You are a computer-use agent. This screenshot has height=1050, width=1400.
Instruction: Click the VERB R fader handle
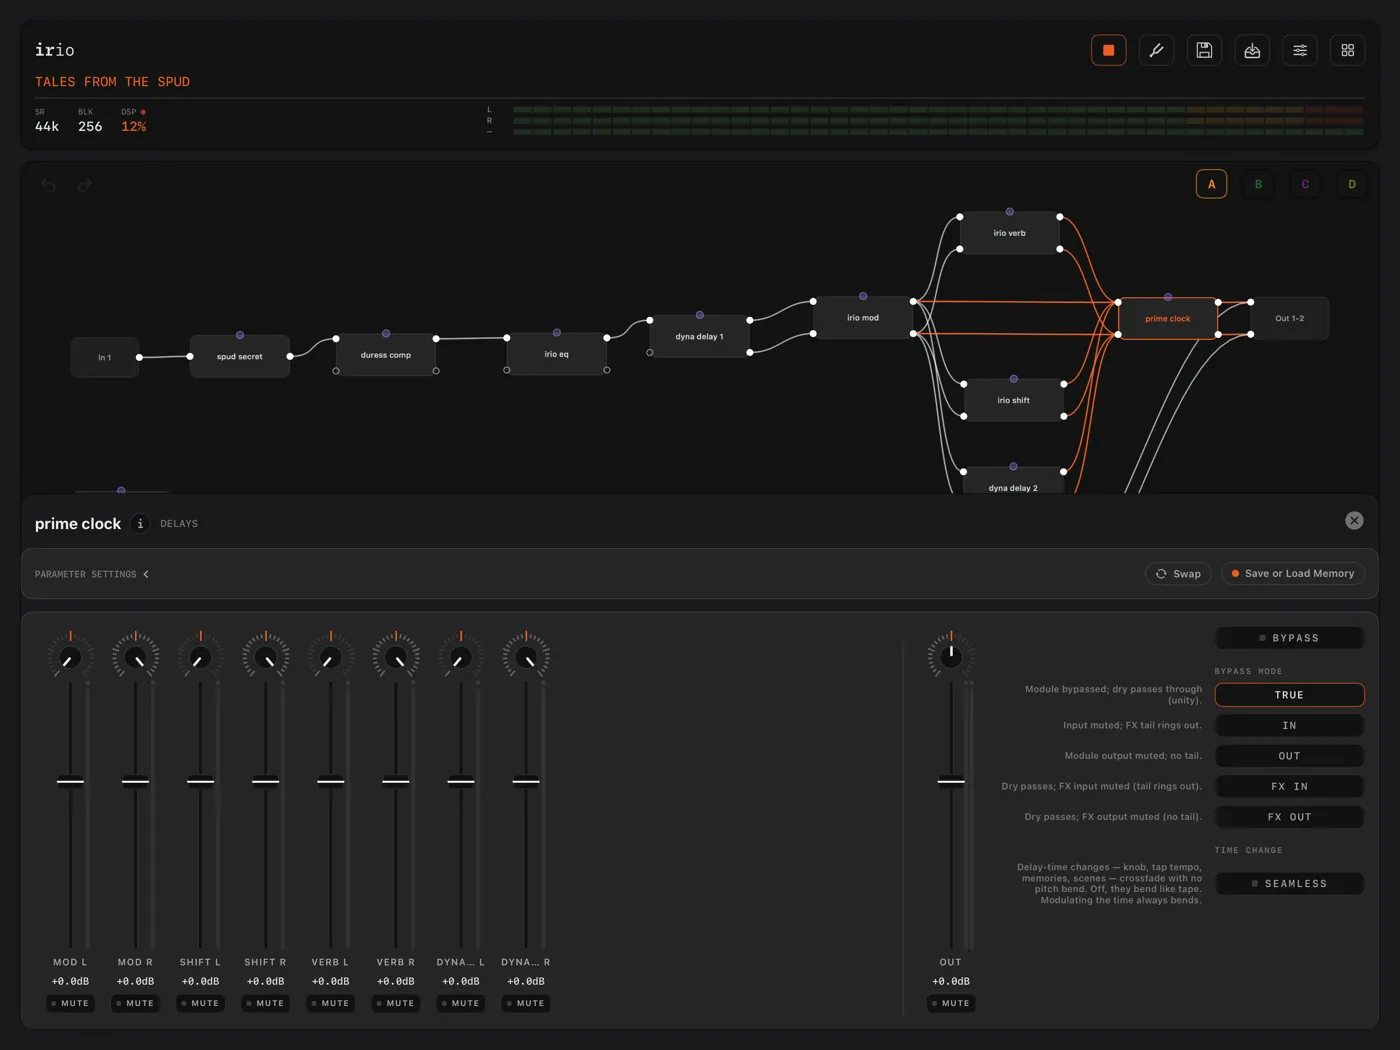pyautogui.click(x=396, y=781)
